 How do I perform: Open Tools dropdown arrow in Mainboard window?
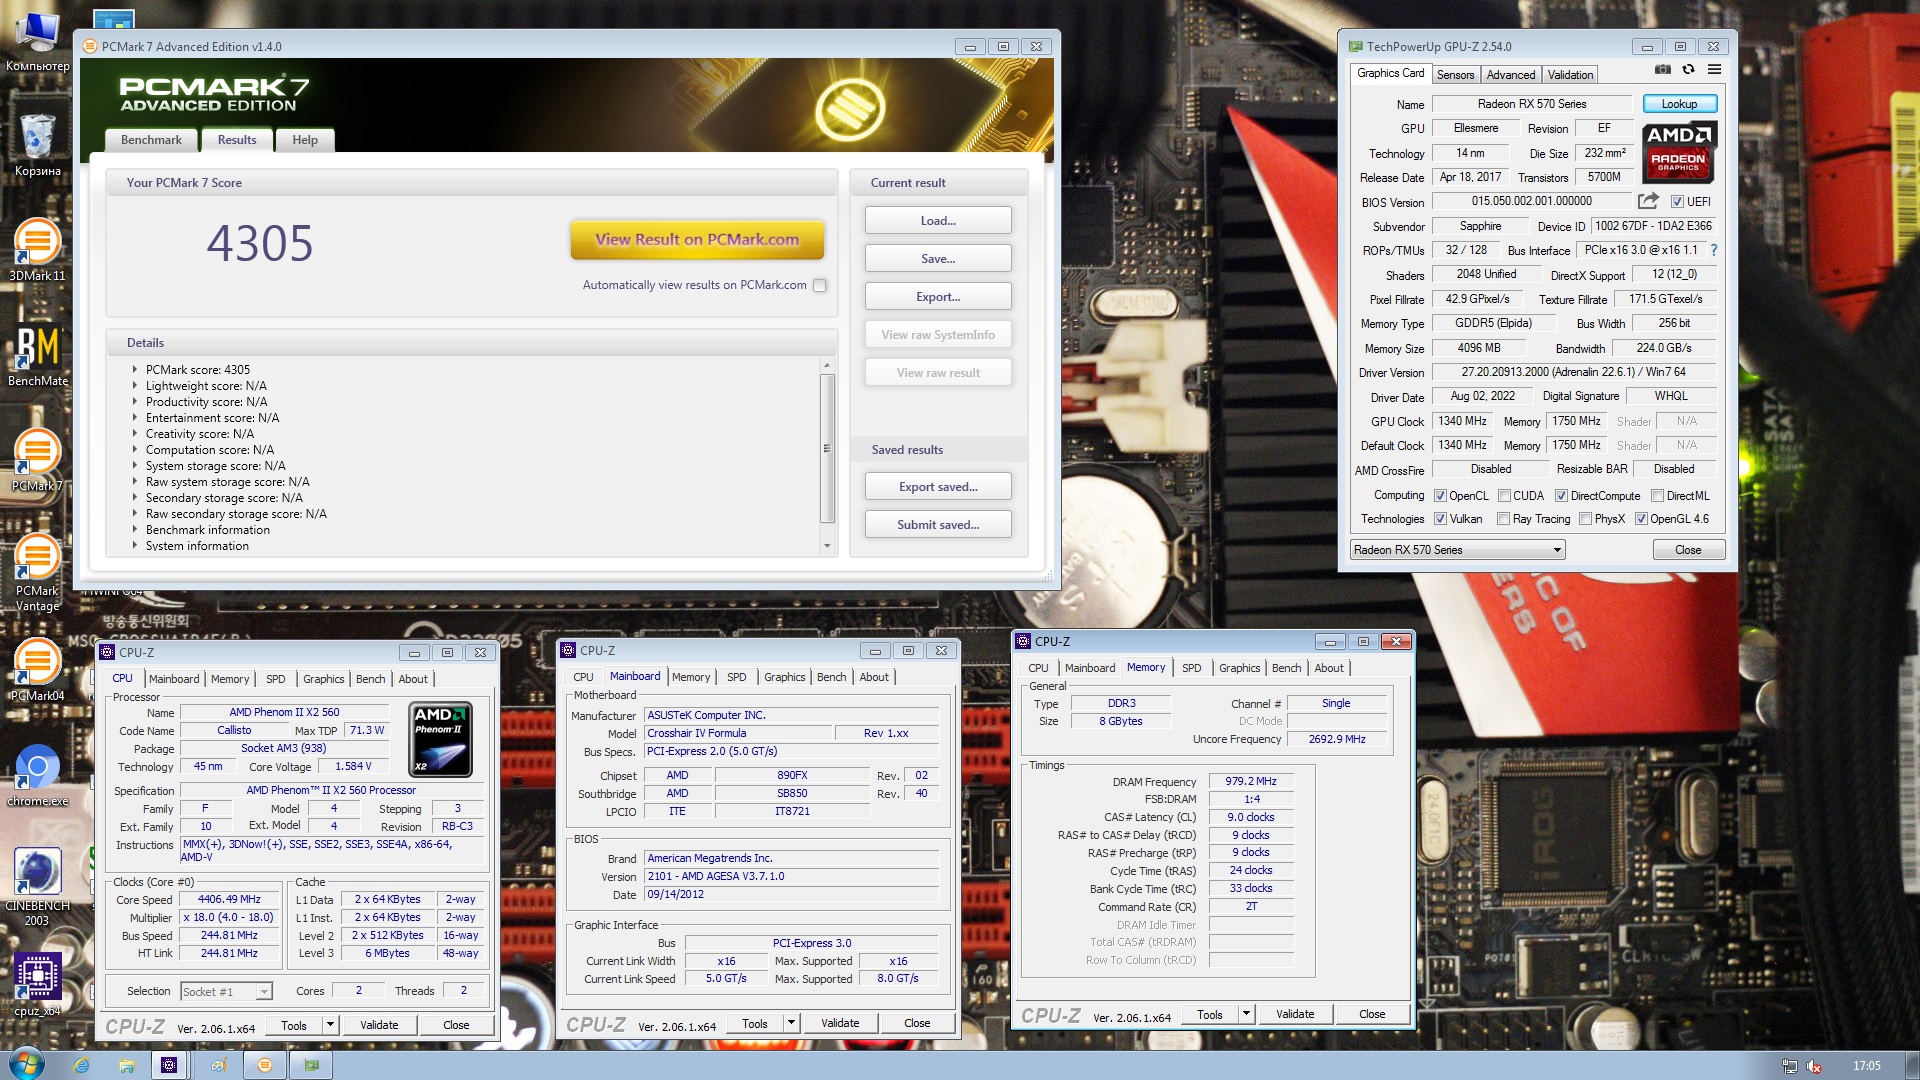(x=791, y=1022)
